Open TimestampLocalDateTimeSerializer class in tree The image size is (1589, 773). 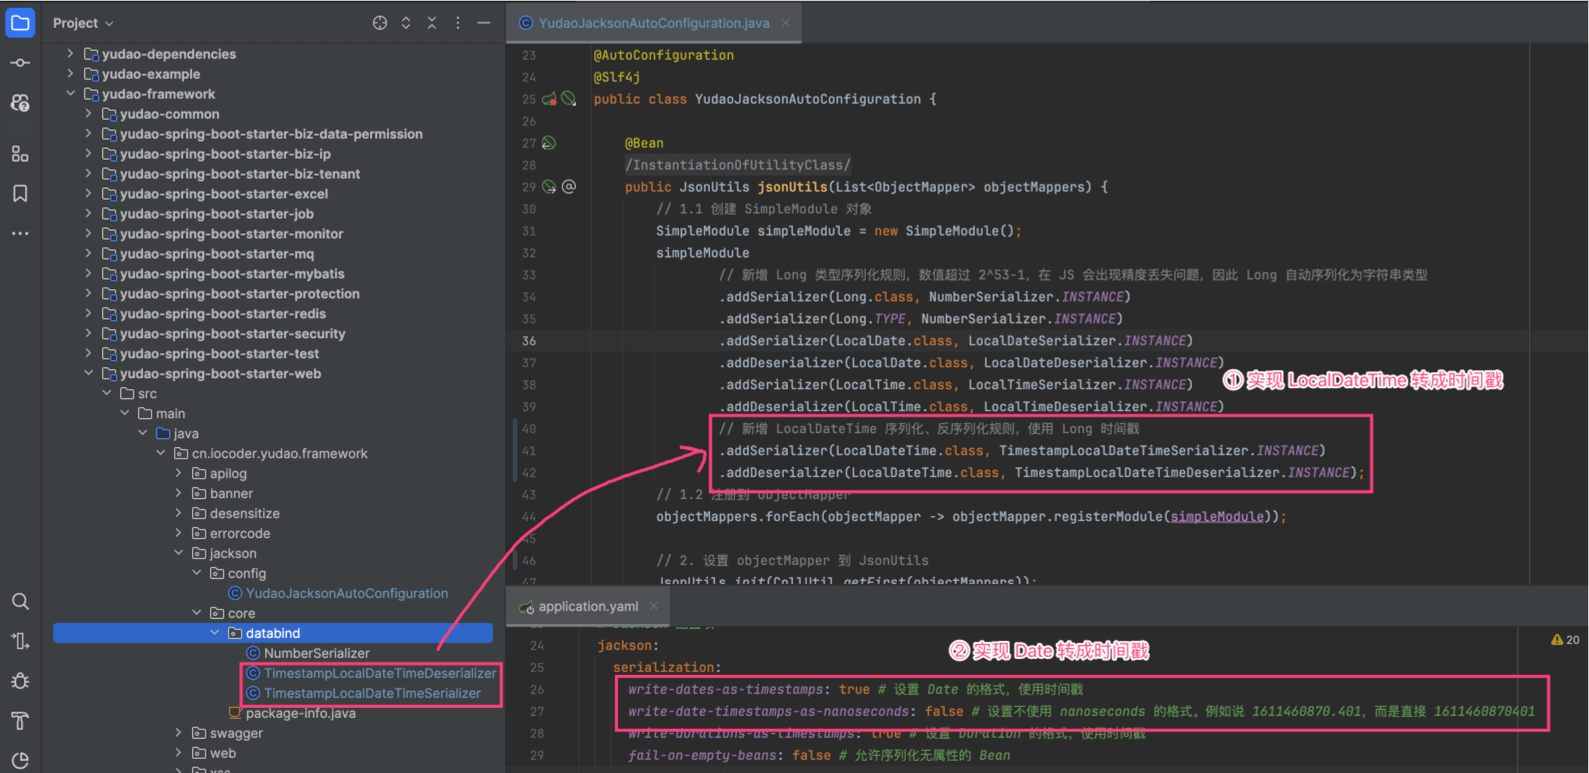tap(372, 693)
